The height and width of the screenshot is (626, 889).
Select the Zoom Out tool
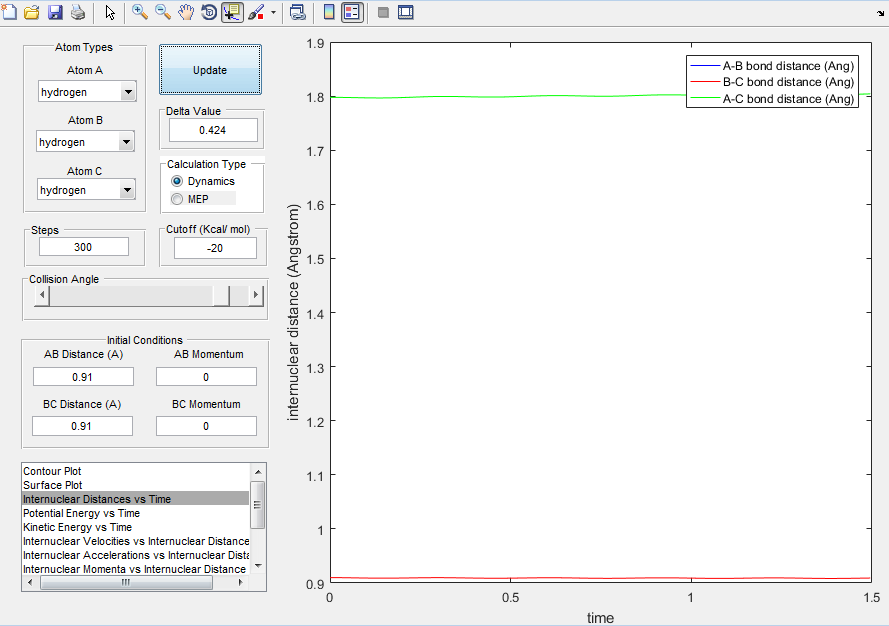pos(163,13)
